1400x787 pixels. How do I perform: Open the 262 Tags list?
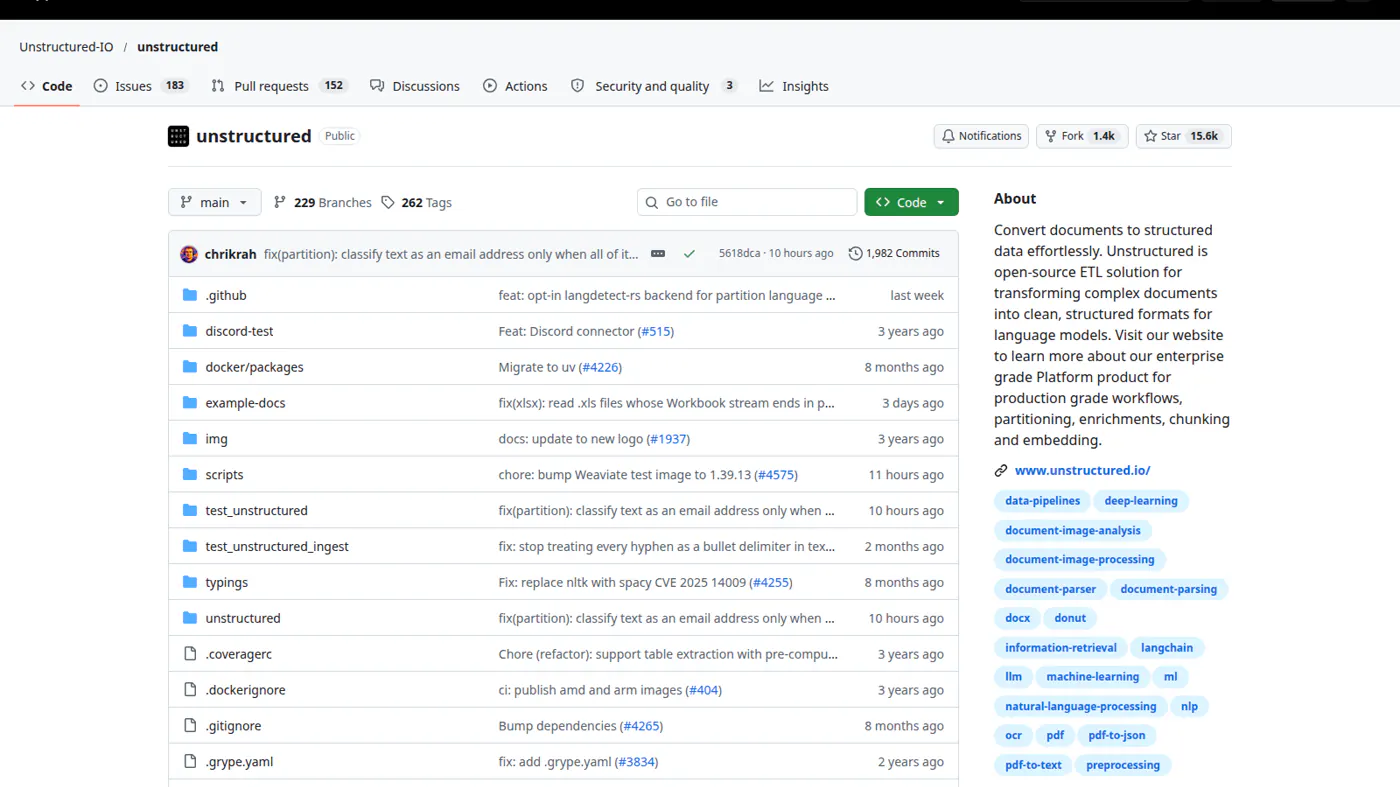(x=416, y=202)
